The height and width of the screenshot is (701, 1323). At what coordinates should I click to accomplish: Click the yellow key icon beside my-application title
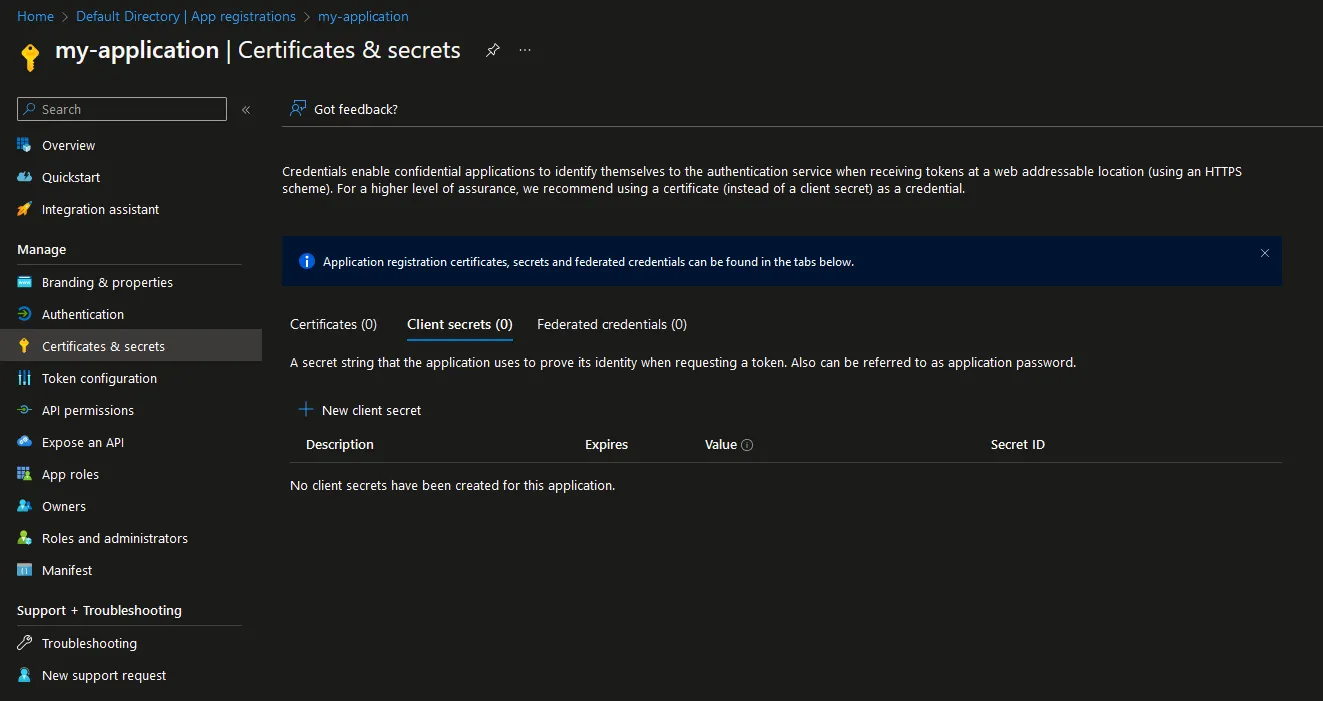[30, 57]
